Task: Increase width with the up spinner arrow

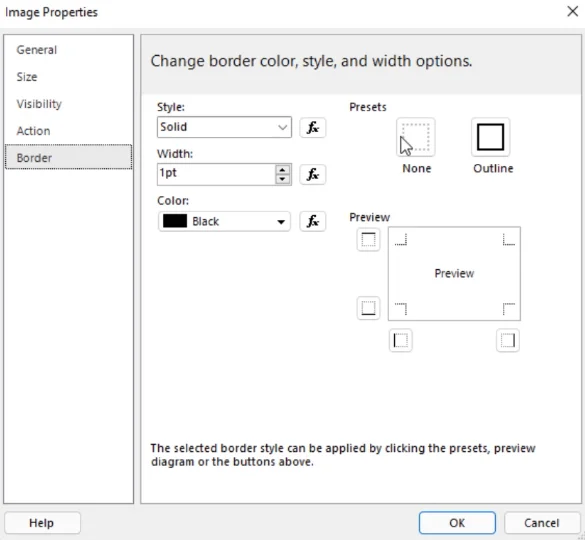Action: click(x=282, y=170)
